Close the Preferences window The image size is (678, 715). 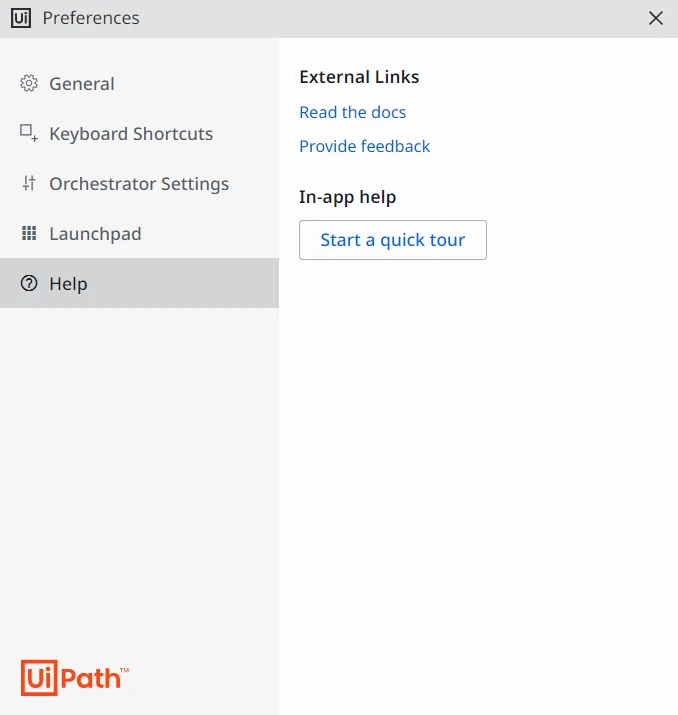click(656, 18)
